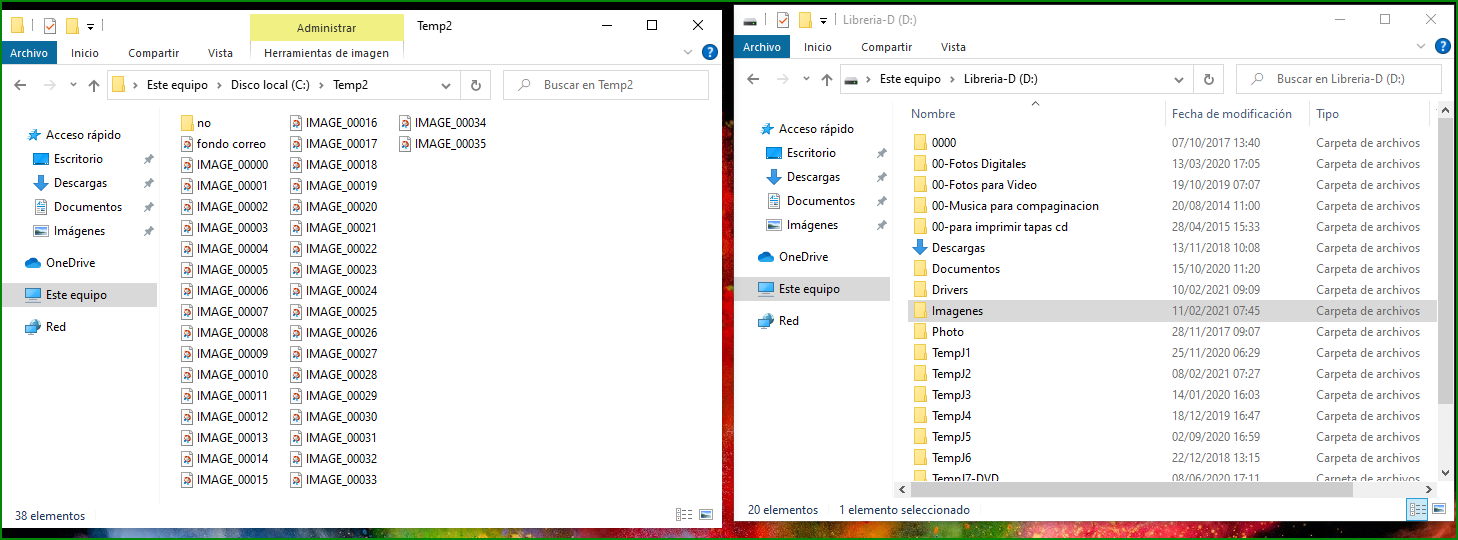
Task: Switch Libreria-D window to large icons view
Action: (x=1439, y=509)
